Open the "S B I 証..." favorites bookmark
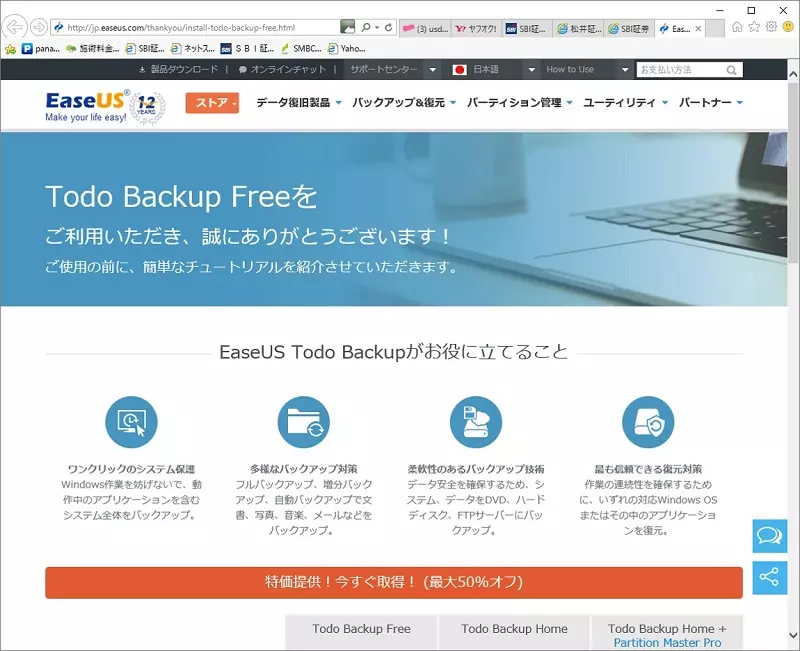Viewport: 800px width, 651px height. (x=247, y=49)
